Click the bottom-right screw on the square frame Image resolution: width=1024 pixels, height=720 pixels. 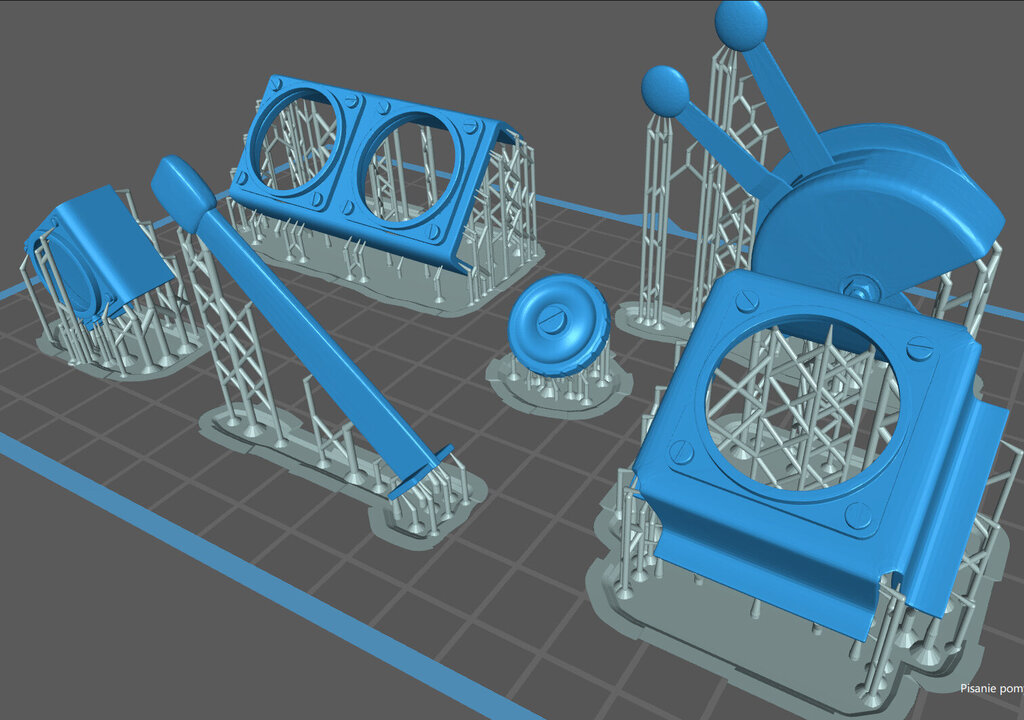coord(858,515)
